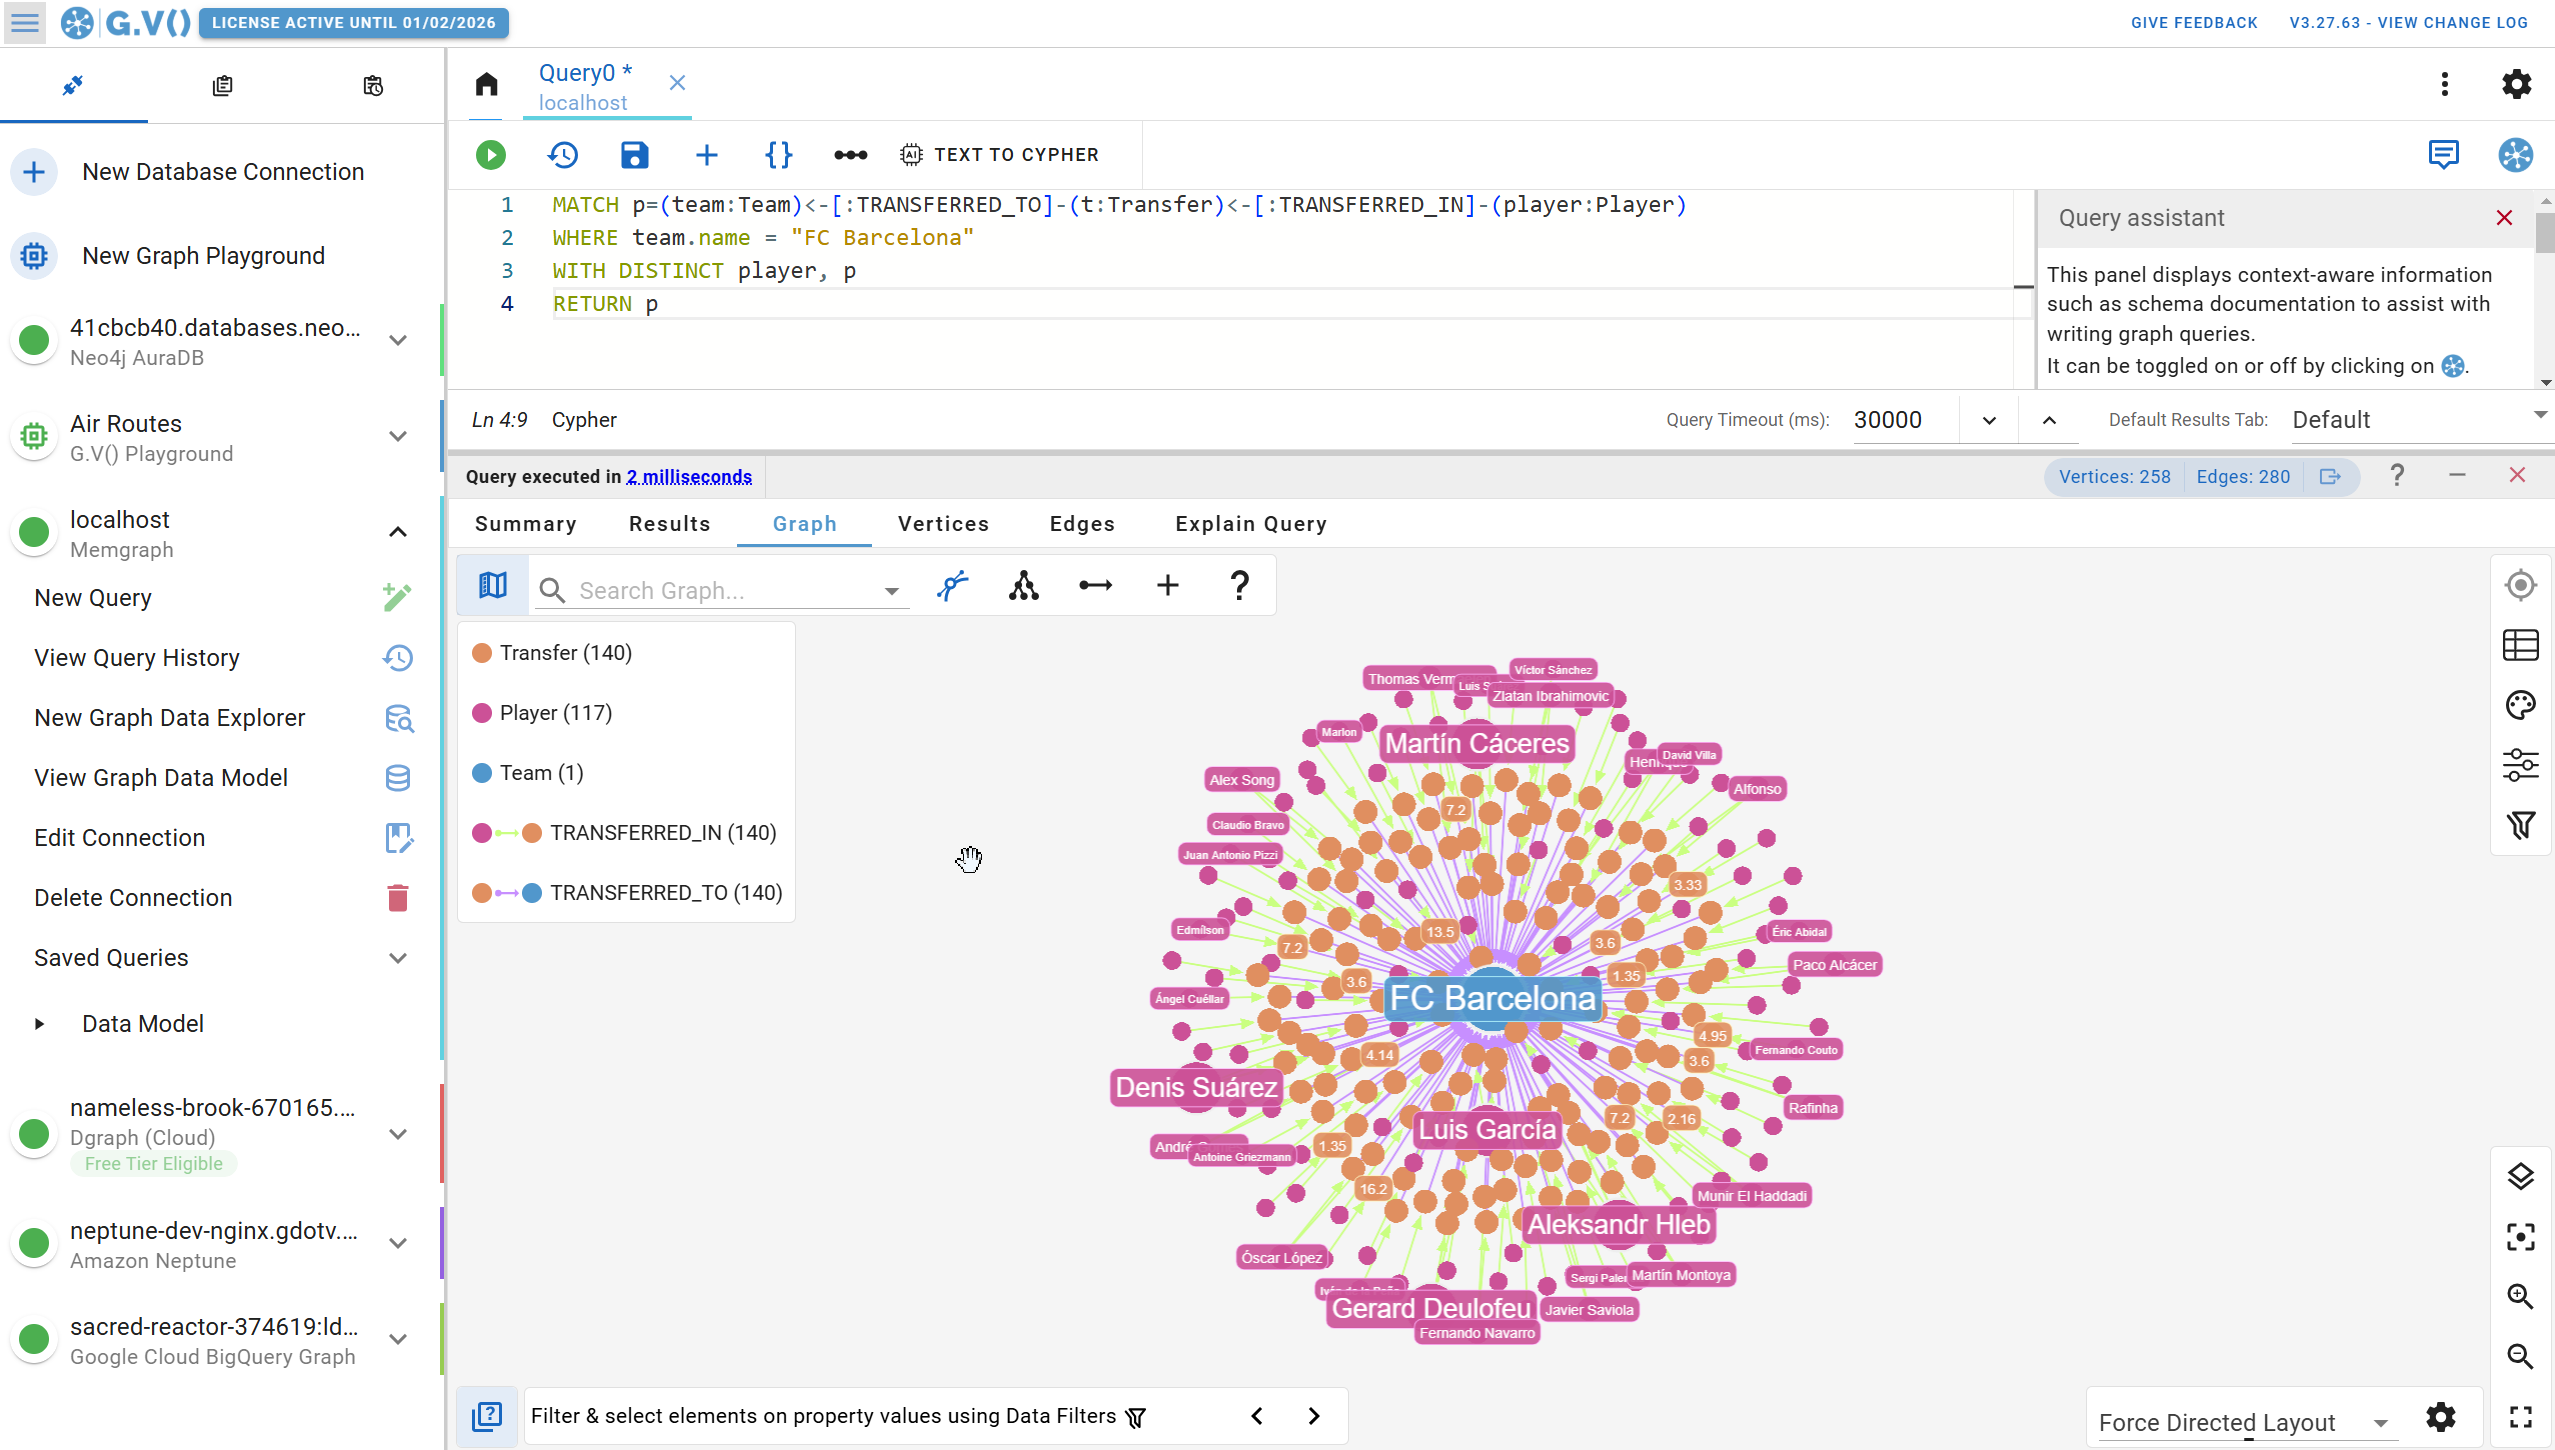Image resolution: width=2555 pixels, height=1450 pixels.
Task: Open the graph display sliders settings icon
Action: pos(2521,766)
